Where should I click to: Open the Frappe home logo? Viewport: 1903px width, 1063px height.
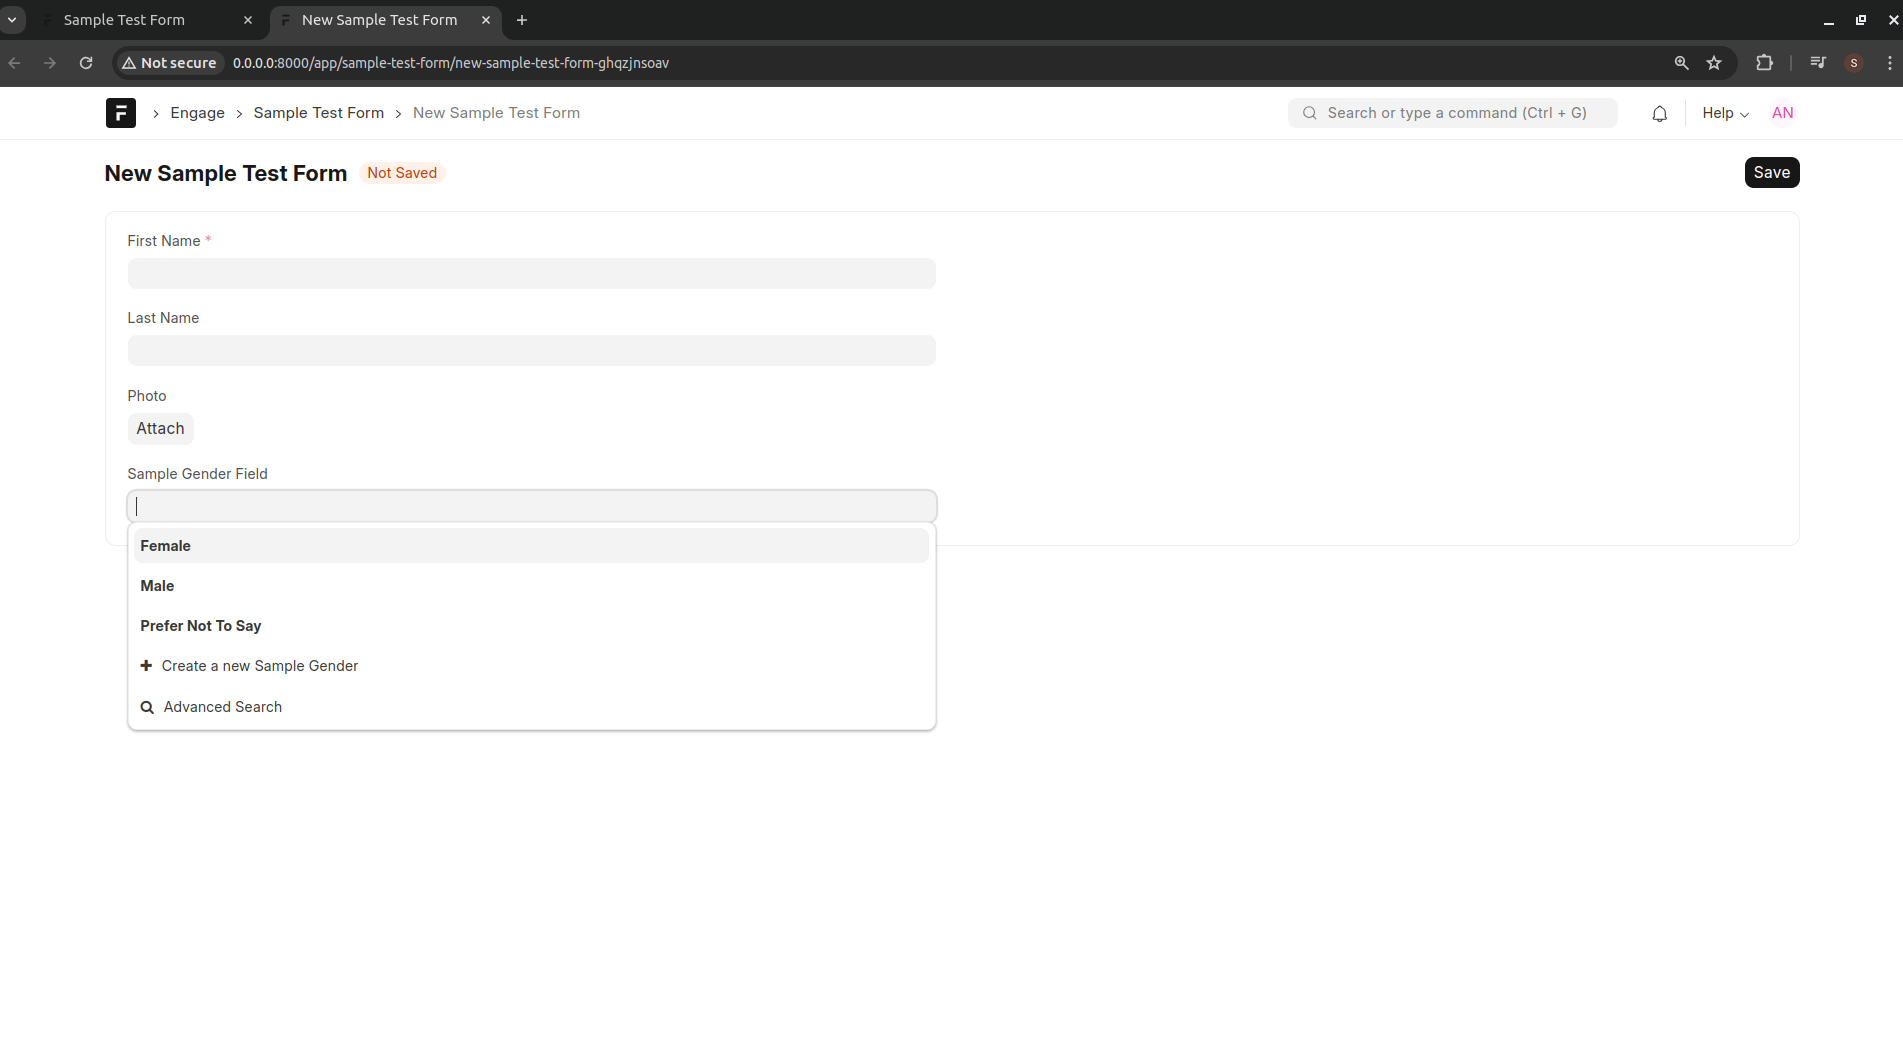tap(120, 113)
